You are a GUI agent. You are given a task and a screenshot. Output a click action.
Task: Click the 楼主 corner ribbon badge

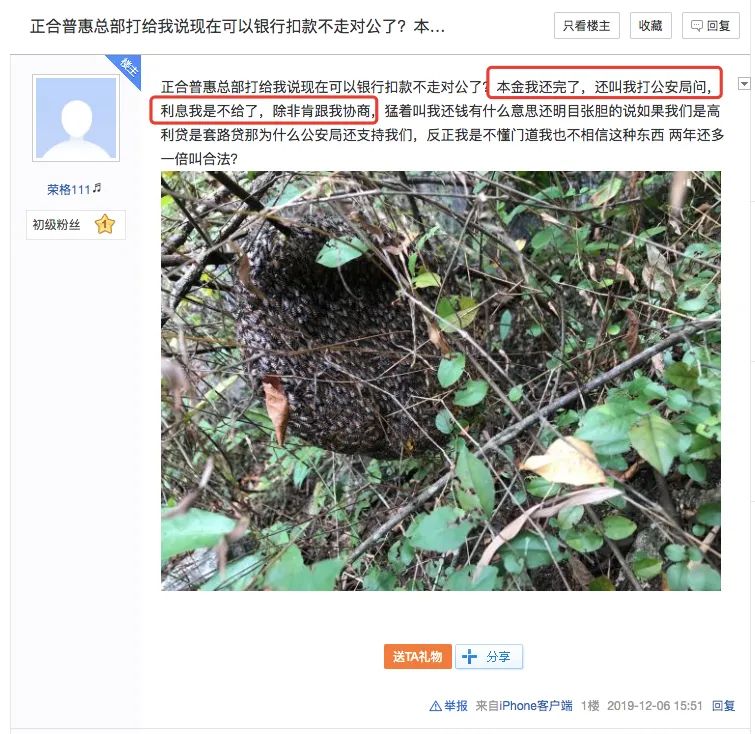click(127, 70)
